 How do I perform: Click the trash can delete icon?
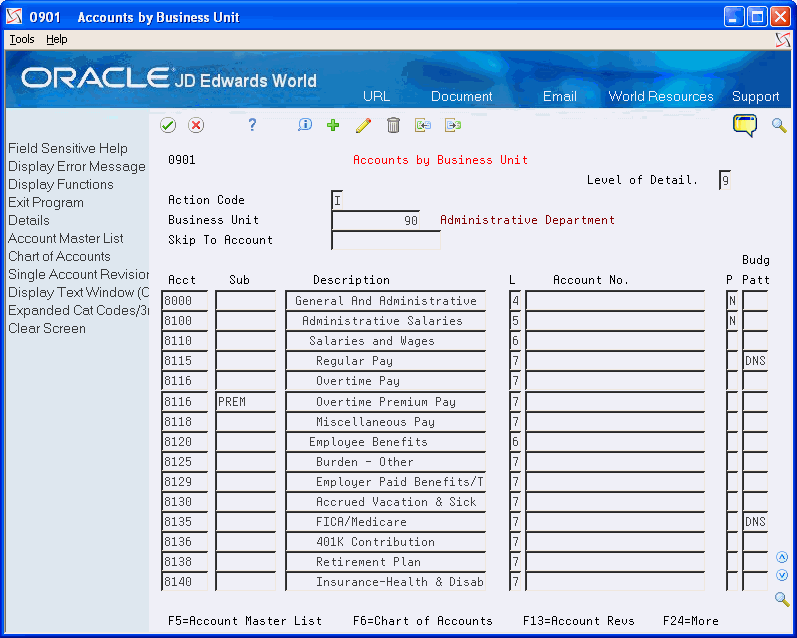click(393, 125)
